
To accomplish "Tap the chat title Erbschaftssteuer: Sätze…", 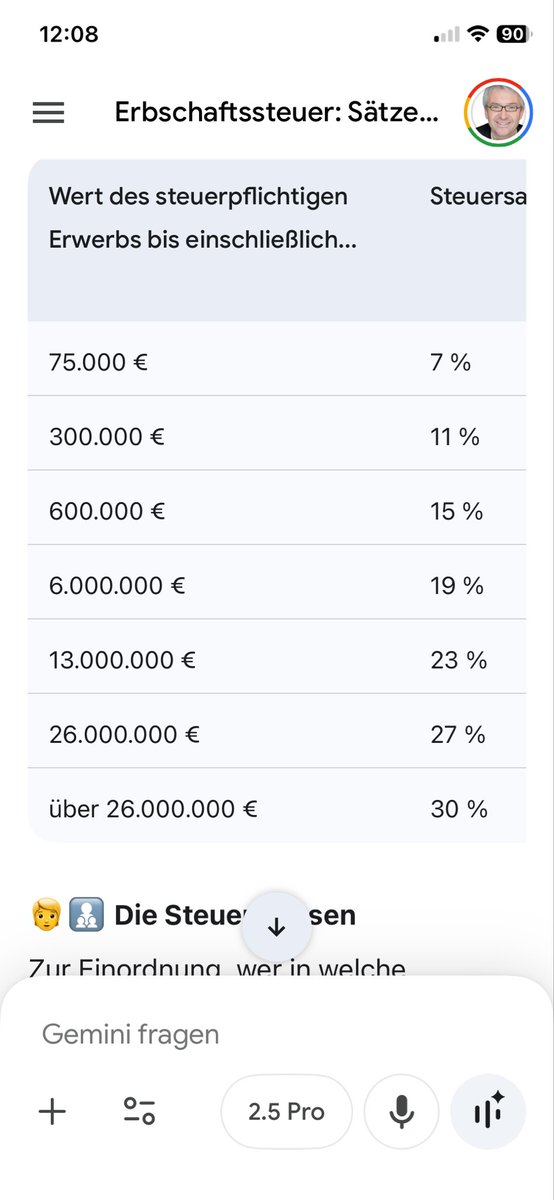I will tap(276, 112).
